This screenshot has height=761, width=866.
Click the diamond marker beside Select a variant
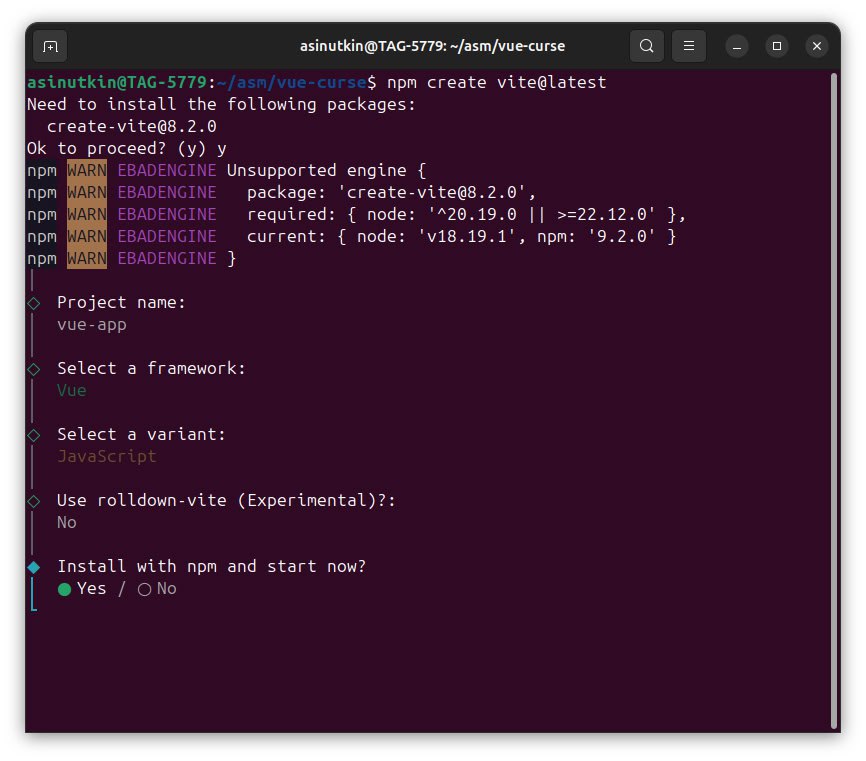tap(33, 435)
